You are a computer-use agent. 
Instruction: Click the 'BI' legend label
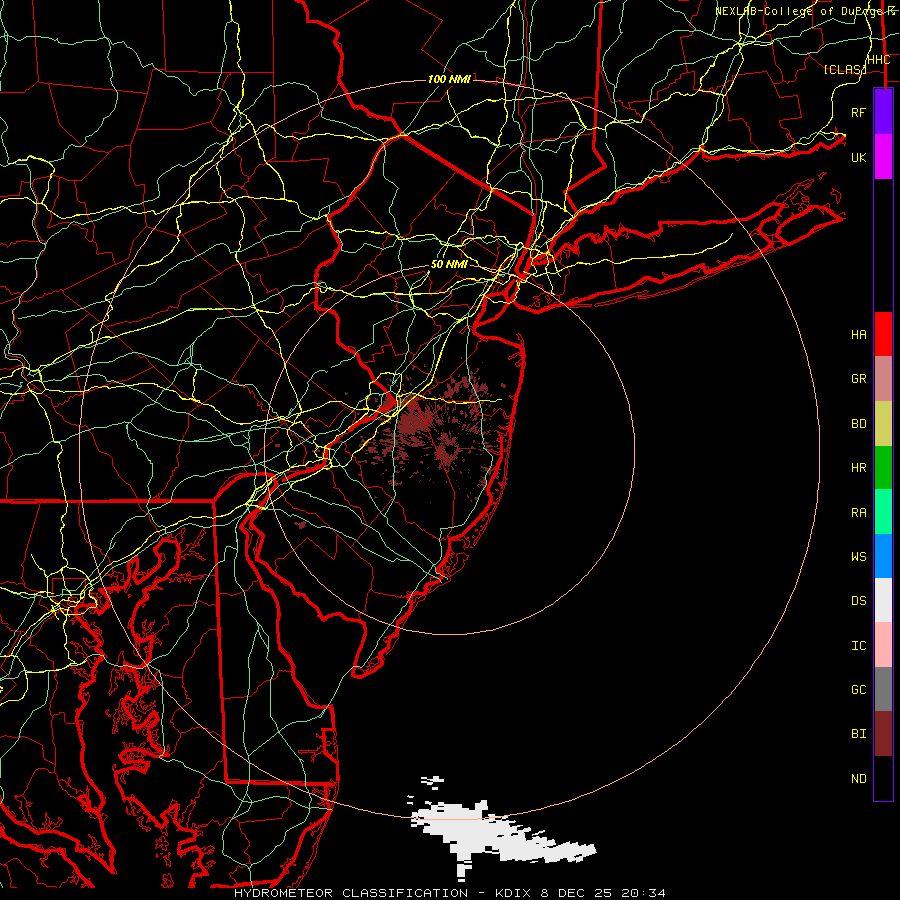[859, 734]
